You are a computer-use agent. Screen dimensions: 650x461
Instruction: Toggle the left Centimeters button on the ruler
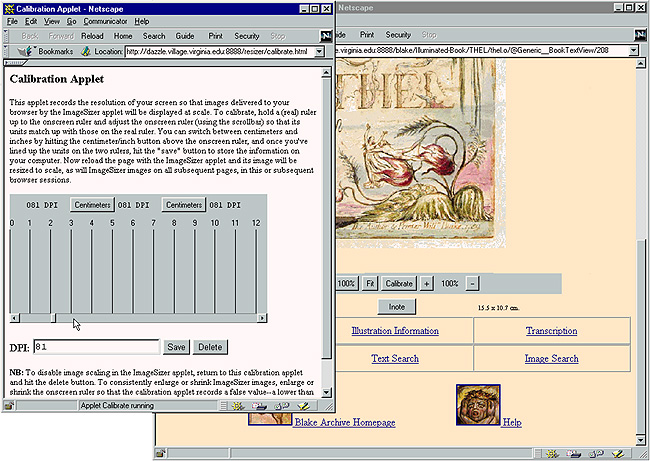tap(92, 205)
